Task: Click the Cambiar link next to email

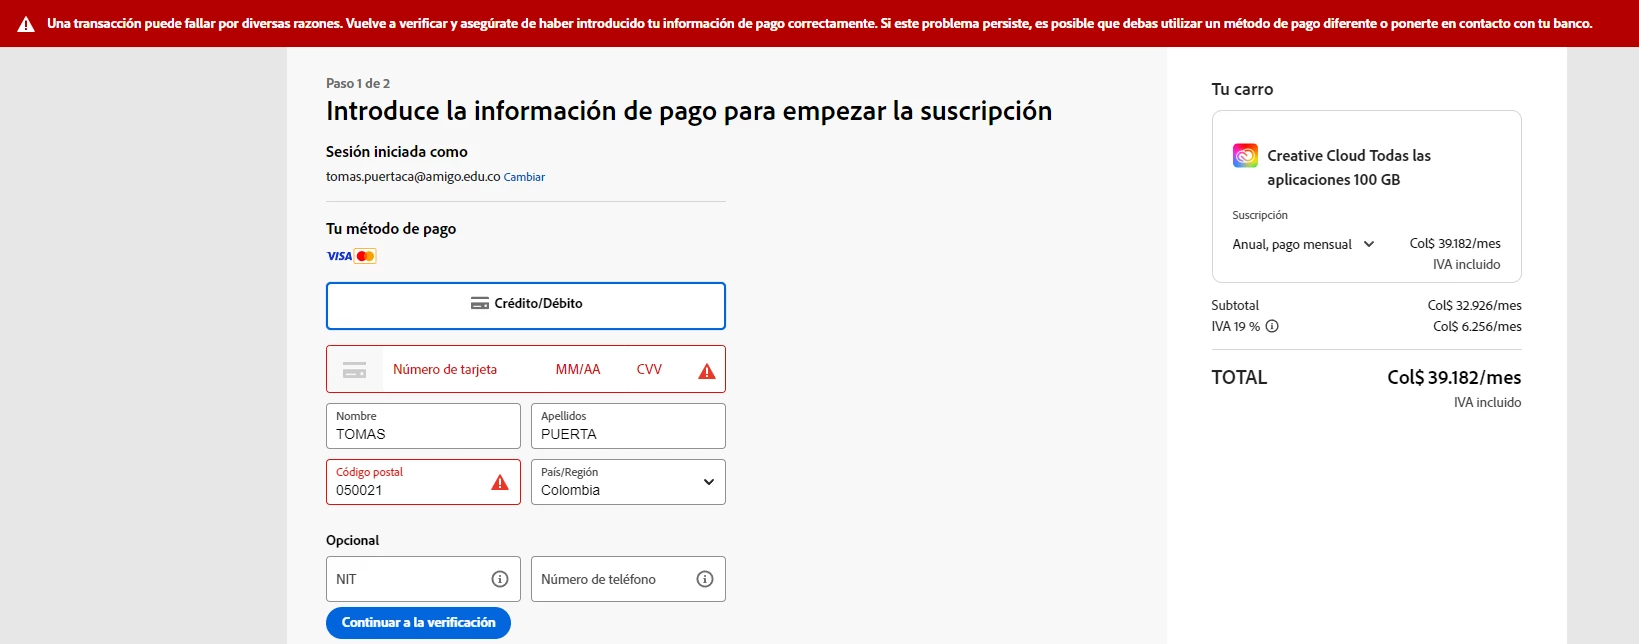Action: 524,177
